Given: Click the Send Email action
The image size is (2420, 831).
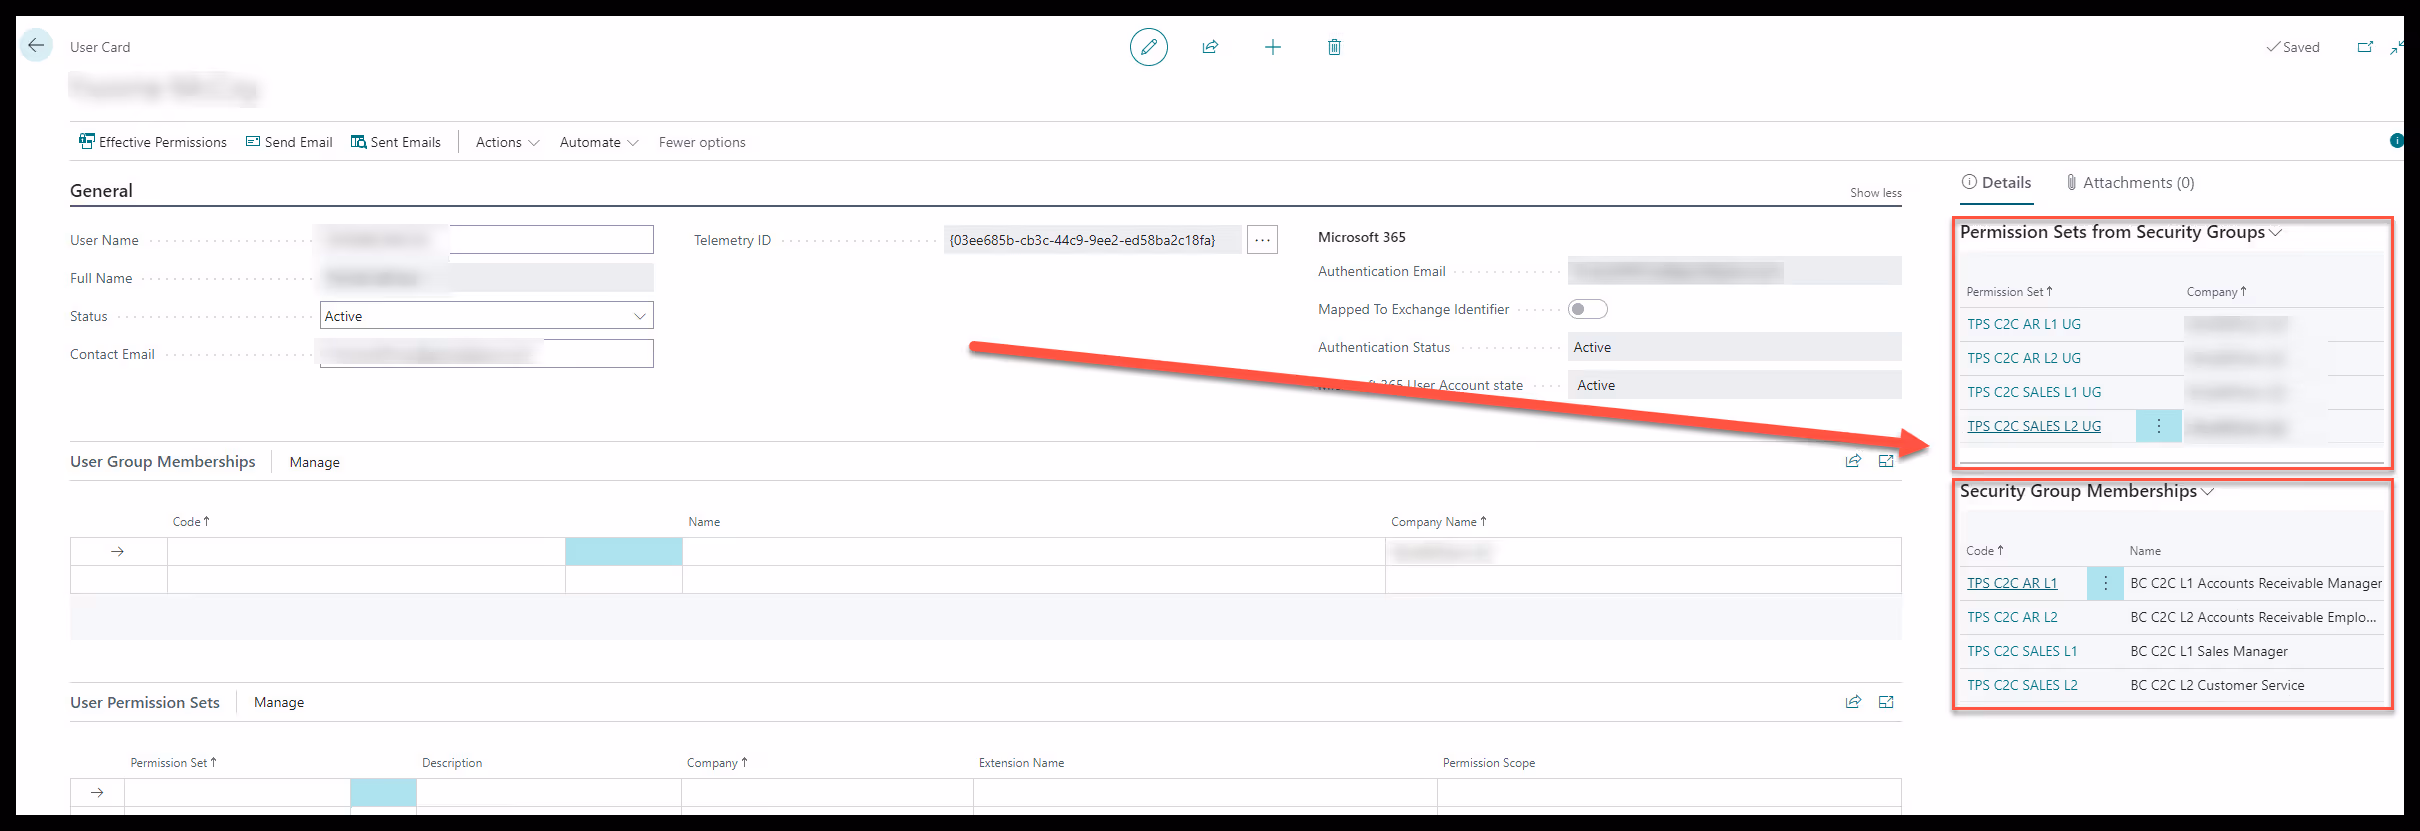Looking at the screenshot, I should click(x=289, y=142).
